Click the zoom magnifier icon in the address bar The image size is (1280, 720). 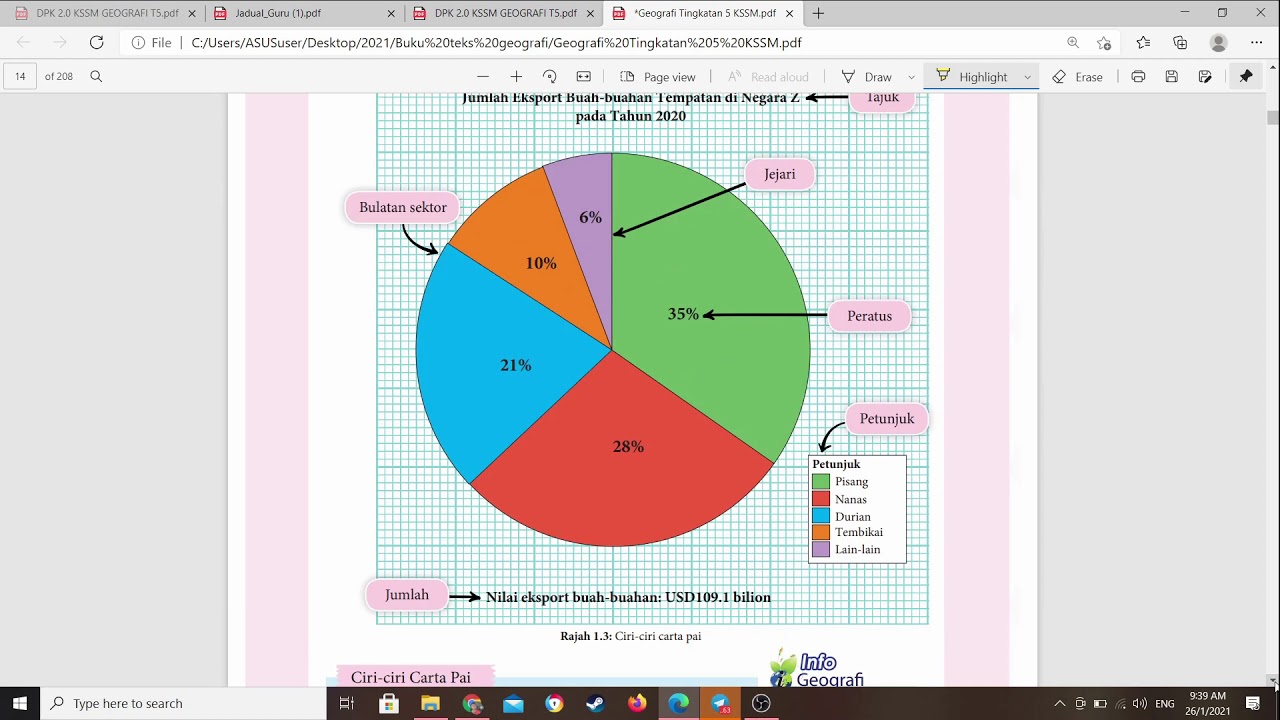pyautogui.click(x=1073, y=43)
